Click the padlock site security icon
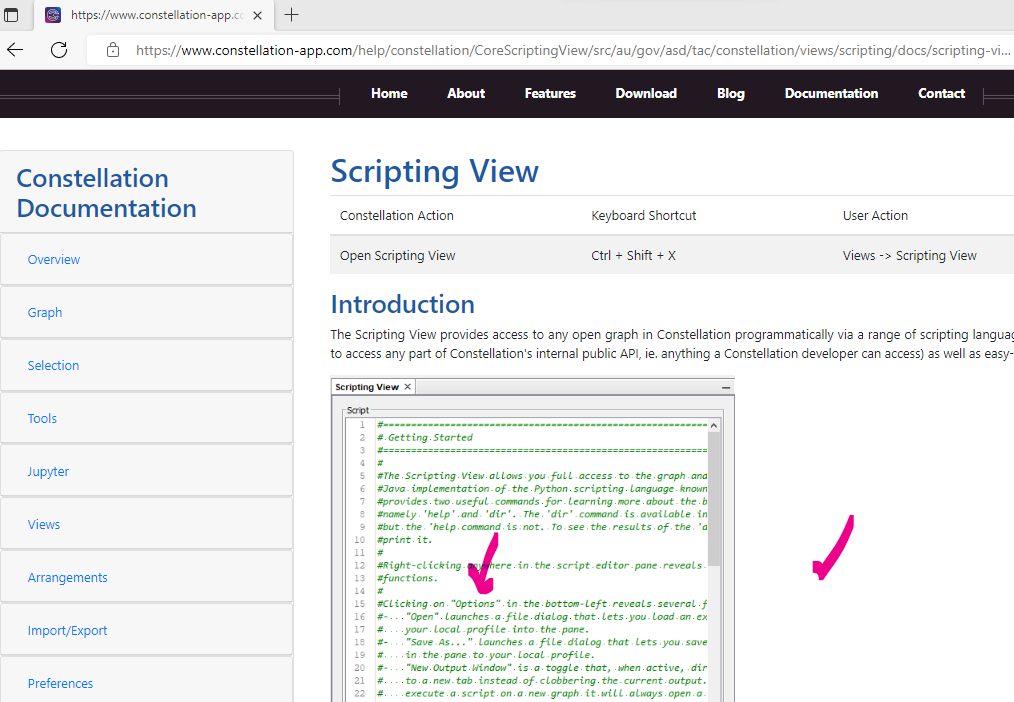Image resolution: width=1014 pixels, height=702 pixels. click(113, 50)
